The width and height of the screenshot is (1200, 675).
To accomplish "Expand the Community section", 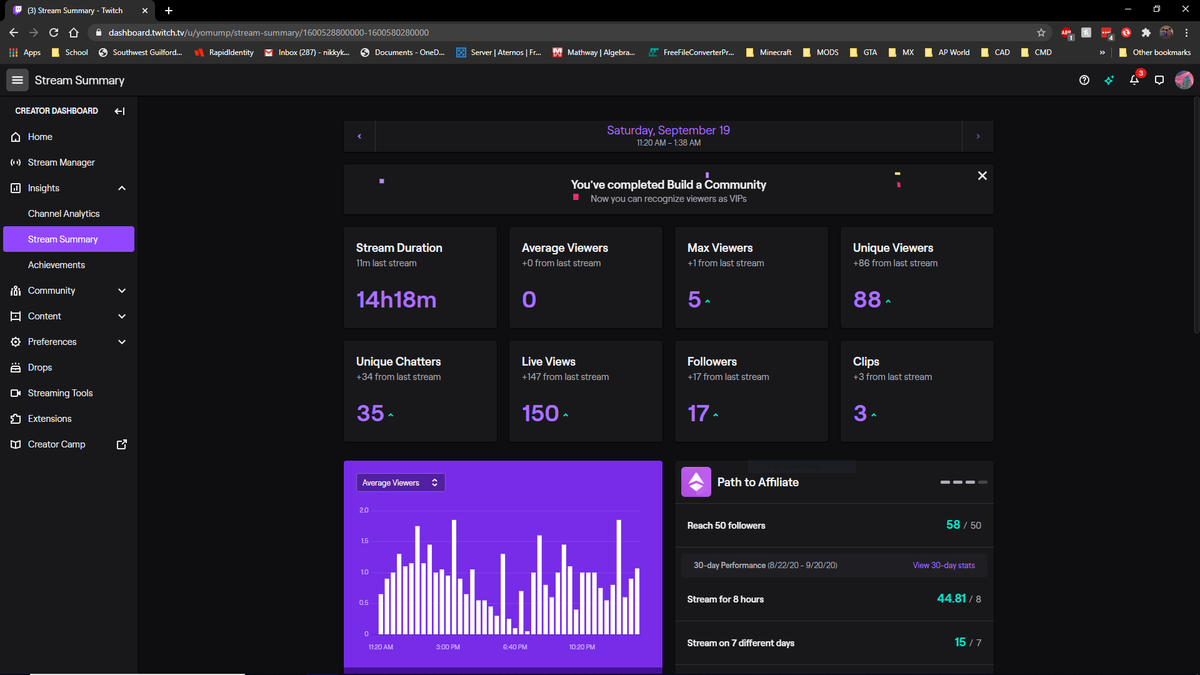I will point(122,291).
